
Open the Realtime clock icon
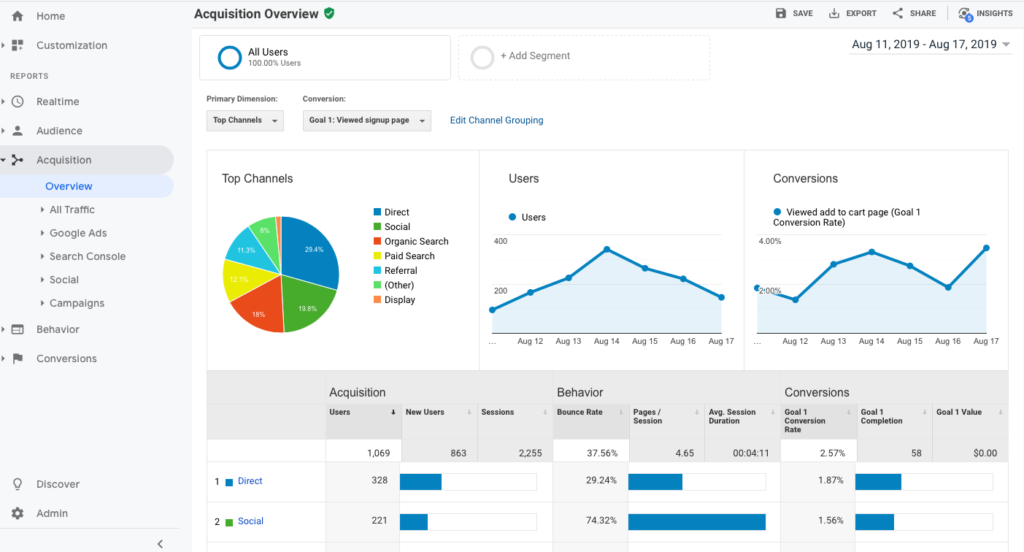[18, 102]
